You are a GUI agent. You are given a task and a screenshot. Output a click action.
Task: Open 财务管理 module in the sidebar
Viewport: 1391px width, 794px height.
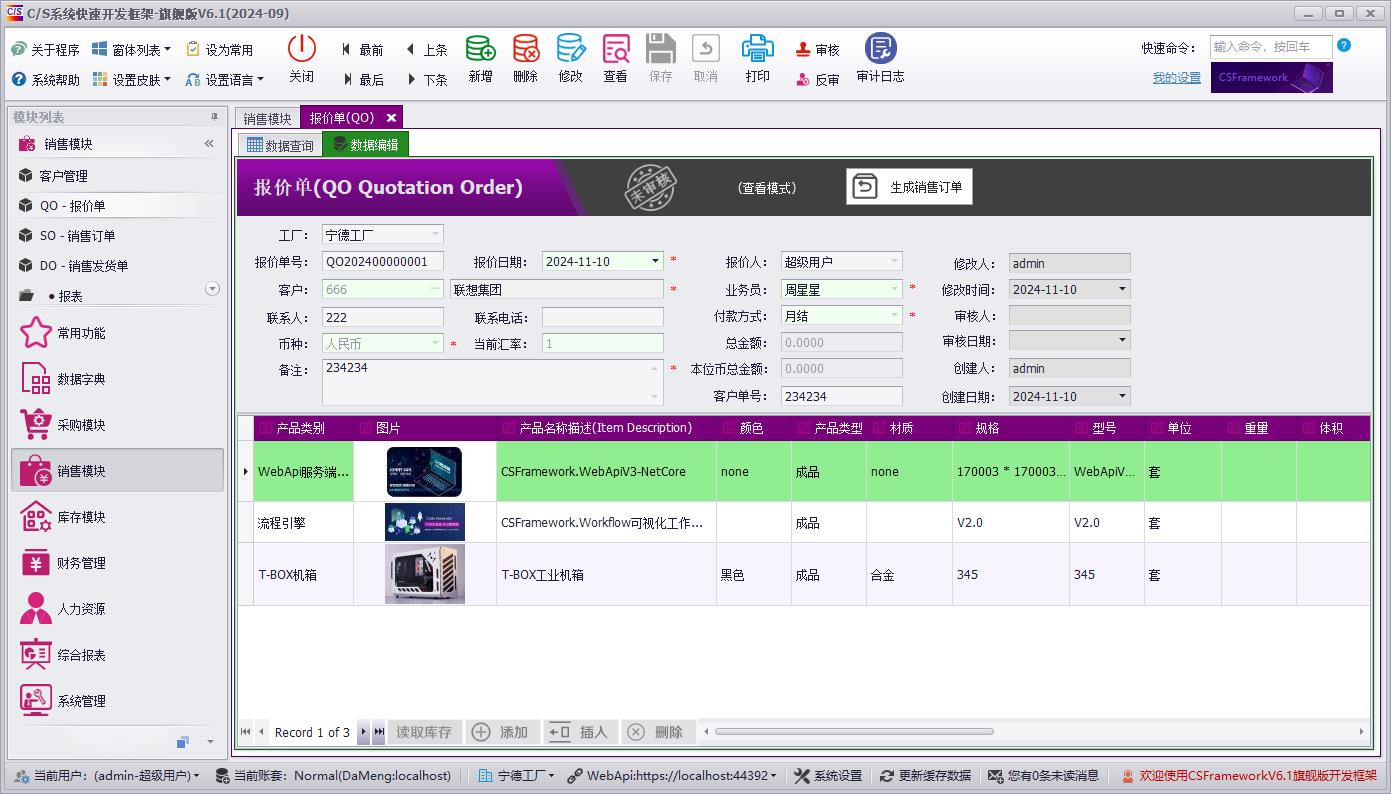coord(80,563)
